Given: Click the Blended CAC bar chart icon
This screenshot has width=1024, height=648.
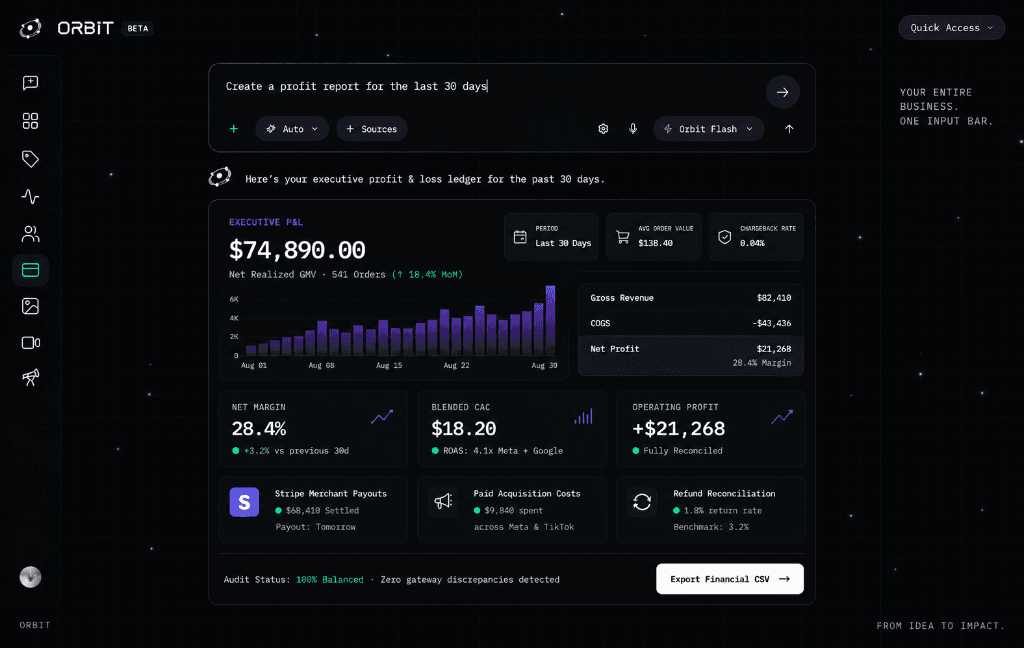Looking at the screenshot, I should coord(583,416).
